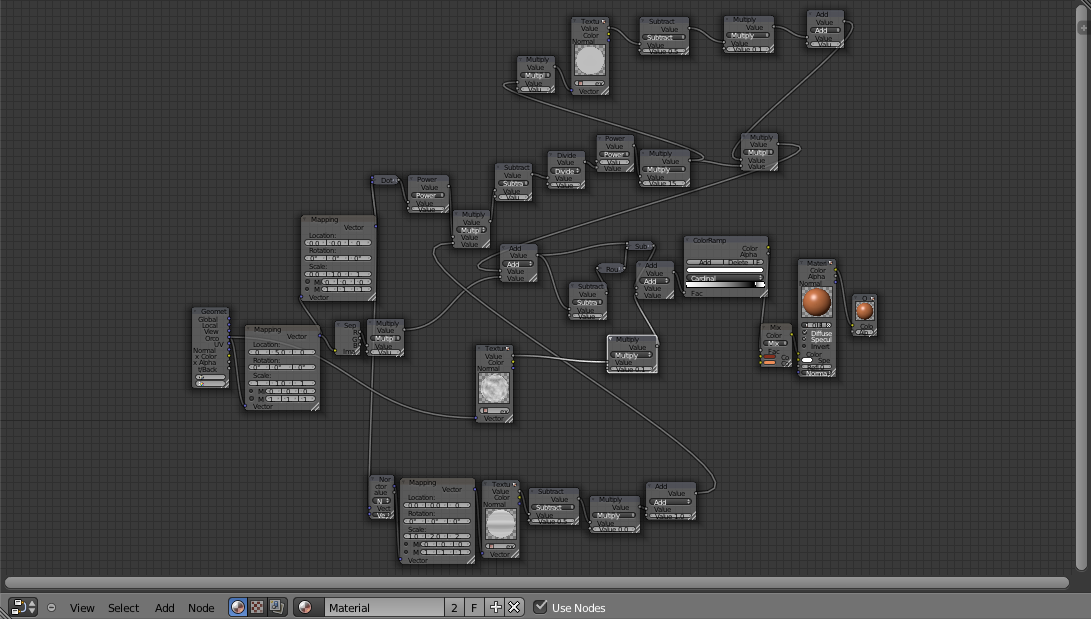This screenshot has width=1091, height=619.
Task: Open Add operation dropdown in top-right node
Action: coord(824,31)
